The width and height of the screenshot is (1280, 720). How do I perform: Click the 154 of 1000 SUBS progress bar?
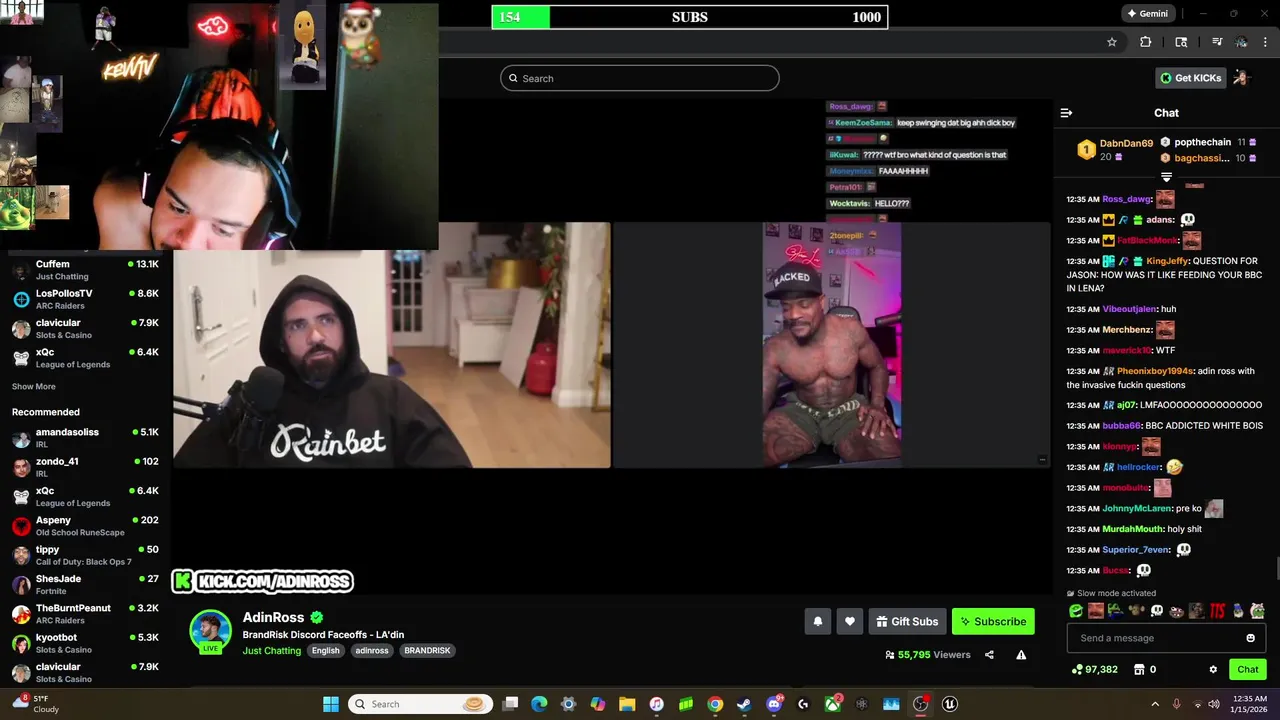tap(689, 17)
